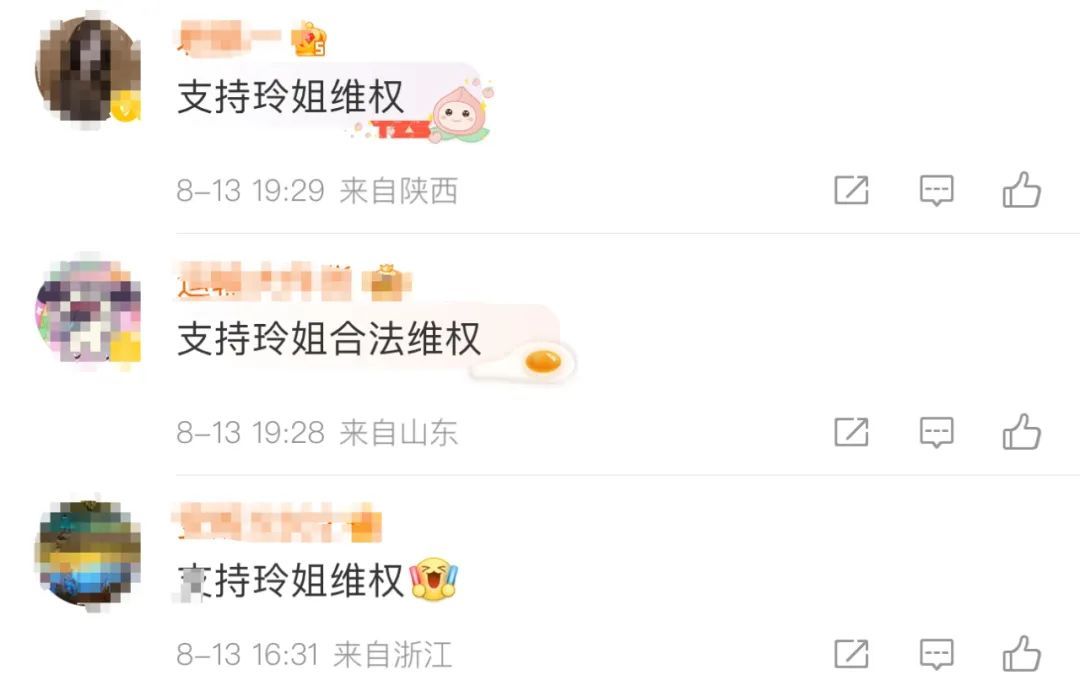Share the comment from 山东
Screen dimensions: 1080x686
point(851,433)
